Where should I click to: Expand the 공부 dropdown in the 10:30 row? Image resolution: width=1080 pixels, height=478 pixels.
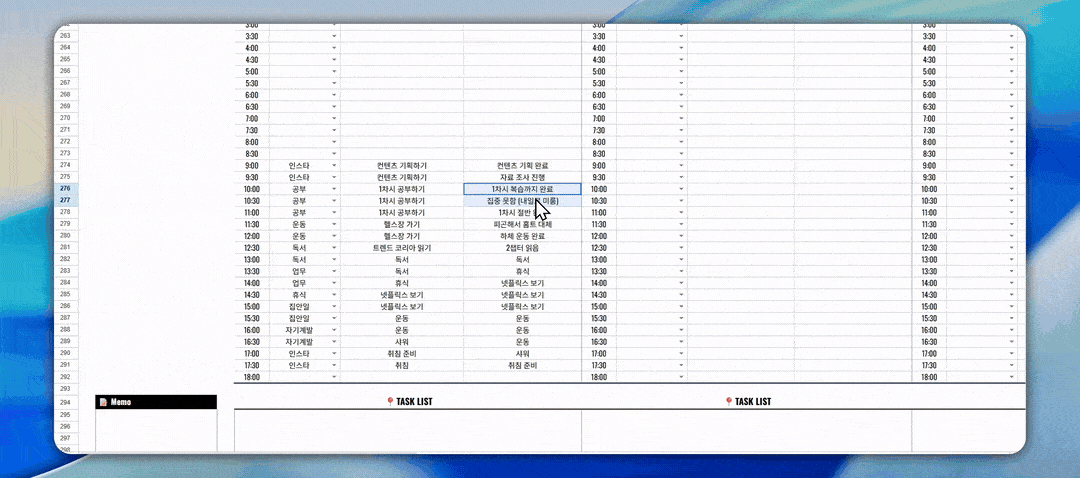pos(334,201)
